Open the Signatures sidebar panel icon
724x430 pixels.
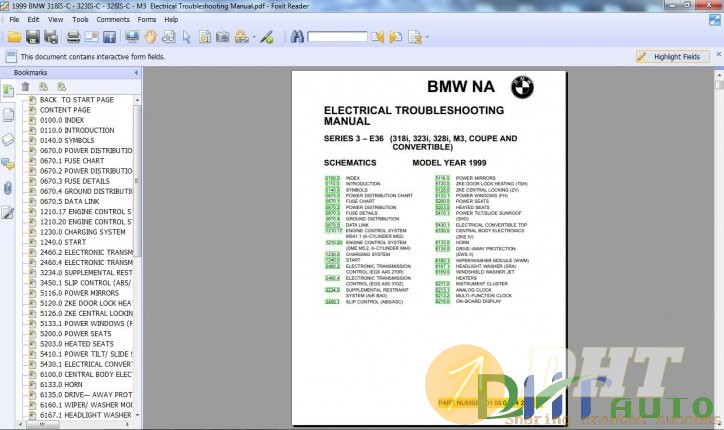(x=8, y=213)
